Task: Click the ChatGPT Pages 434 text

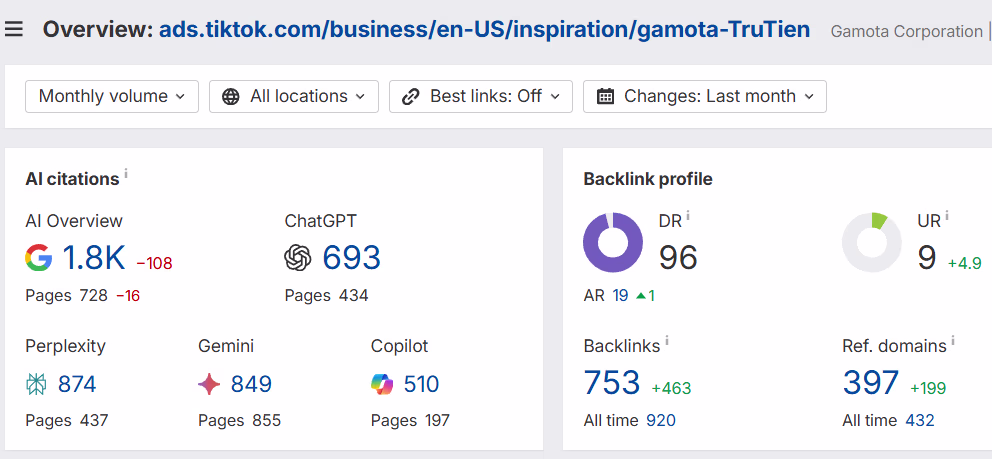Action: coord(326,295)
